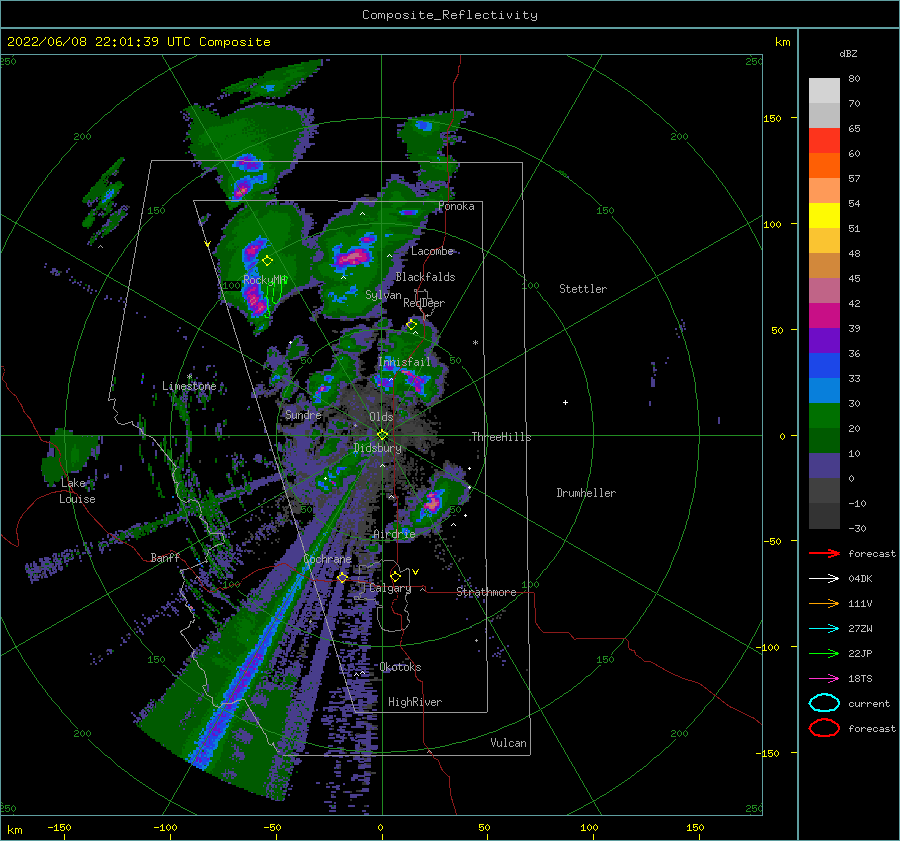Click the Cochrane label
This screenshot has height=841, width=900.
tap(327, 559)
